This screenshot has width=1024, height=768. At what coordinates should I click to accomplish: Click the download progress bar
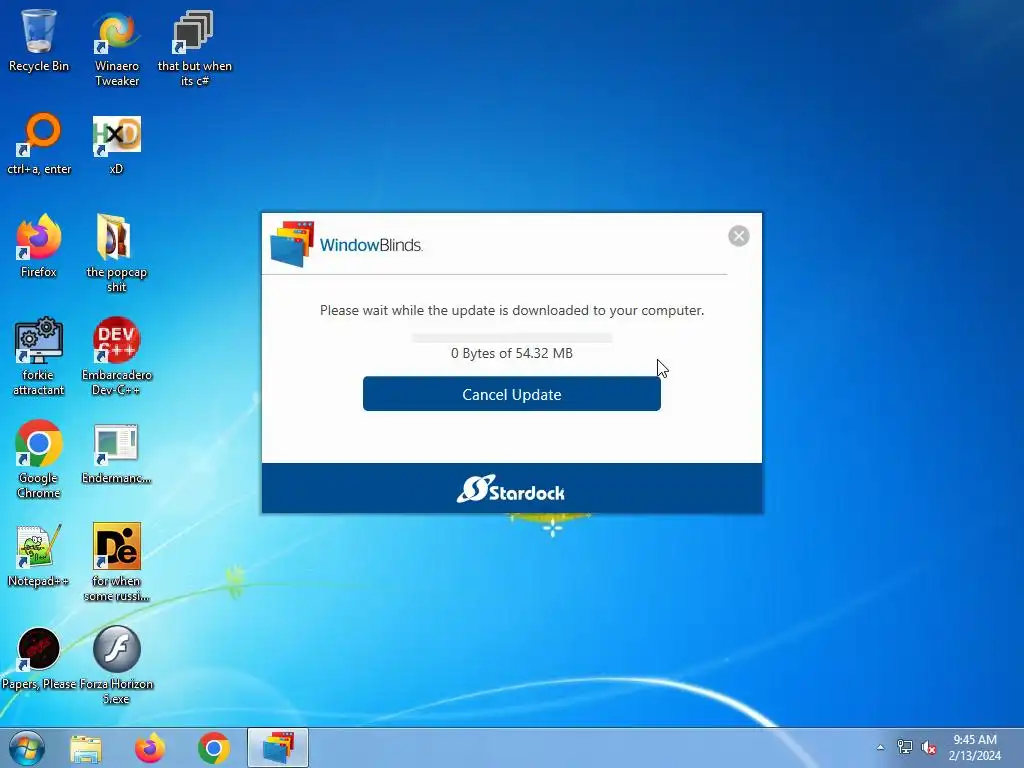pos(512,338)
